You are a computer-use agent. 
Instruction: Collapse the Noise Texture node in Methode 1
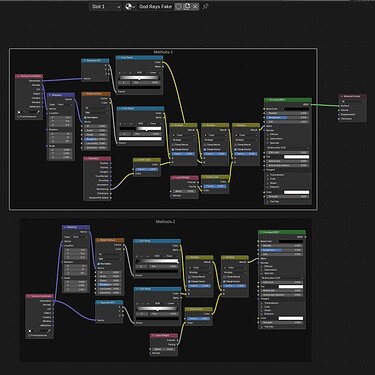pyautogui.click(x=84, y=94)
